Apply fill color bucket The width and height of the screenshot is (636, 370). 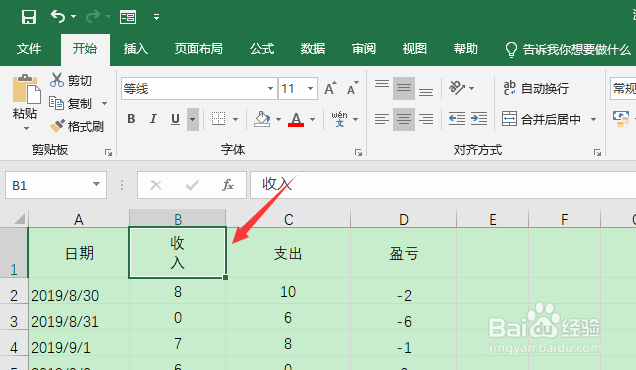262,119
